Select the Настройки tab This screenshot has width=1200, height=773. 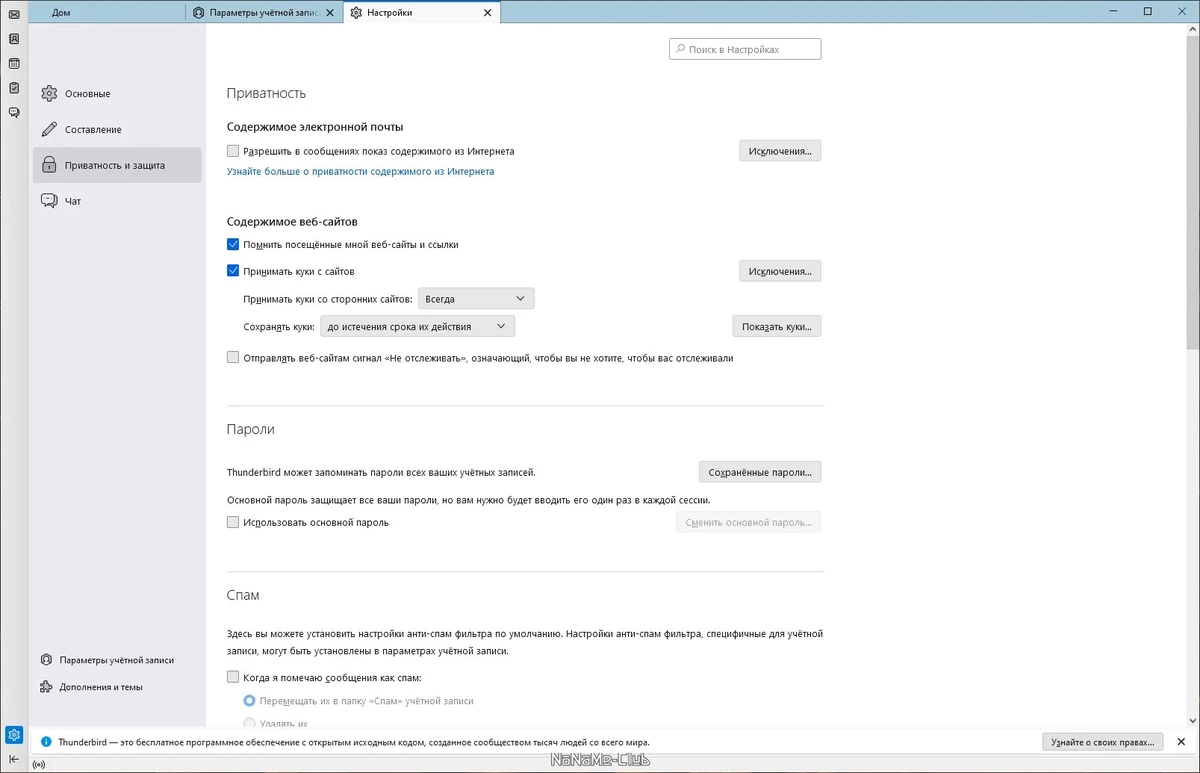pyautogui.click(x=422, y=13)
